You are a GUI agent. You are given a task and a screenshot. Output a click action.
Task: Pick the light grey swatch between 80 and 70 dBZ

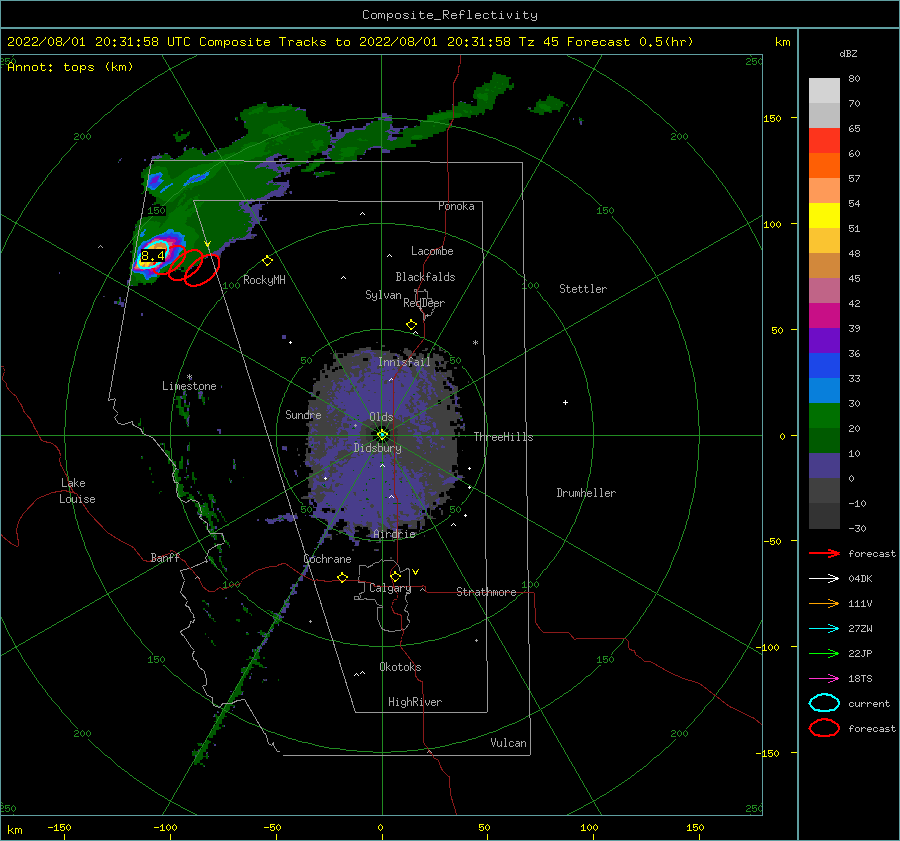tap(824, 91)
